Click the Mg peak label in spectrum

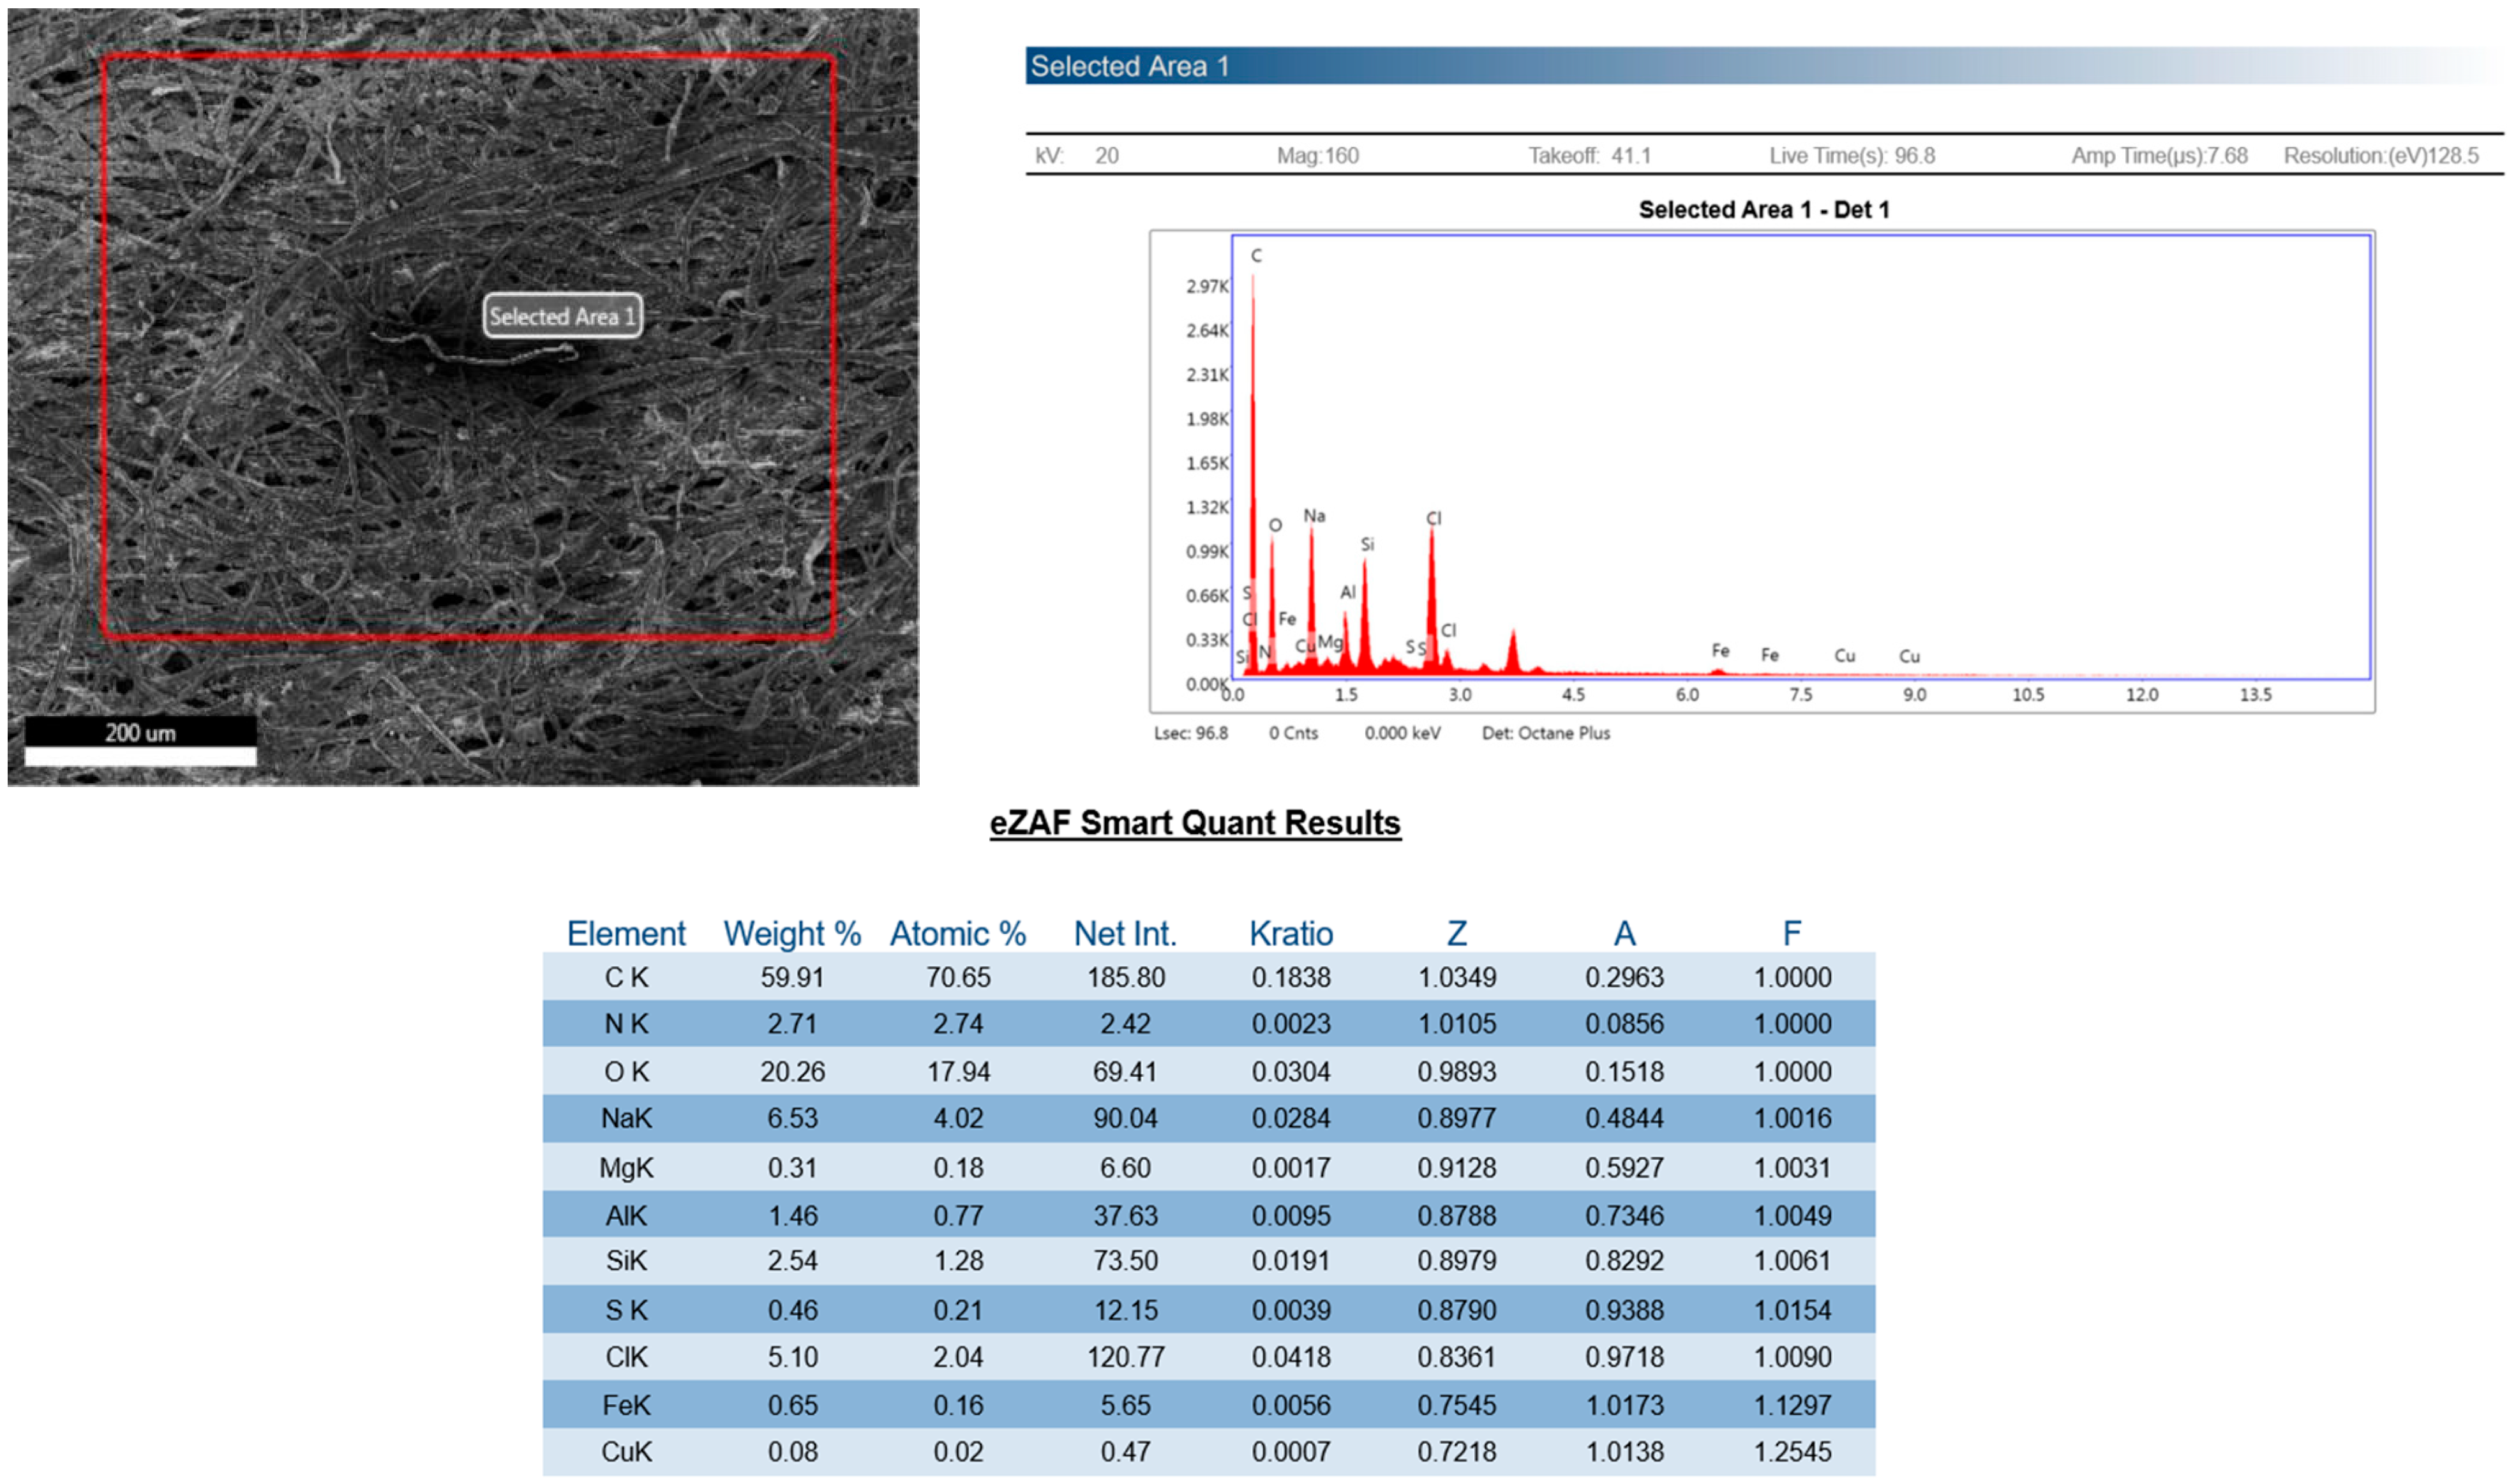pyautogui.click(x=1330, y=642)
